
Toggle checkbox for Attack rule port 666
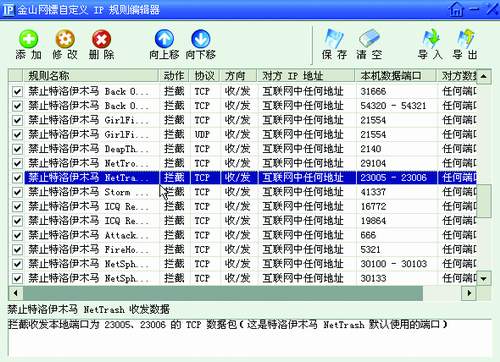pyautogui.click(x=17, y=235)
